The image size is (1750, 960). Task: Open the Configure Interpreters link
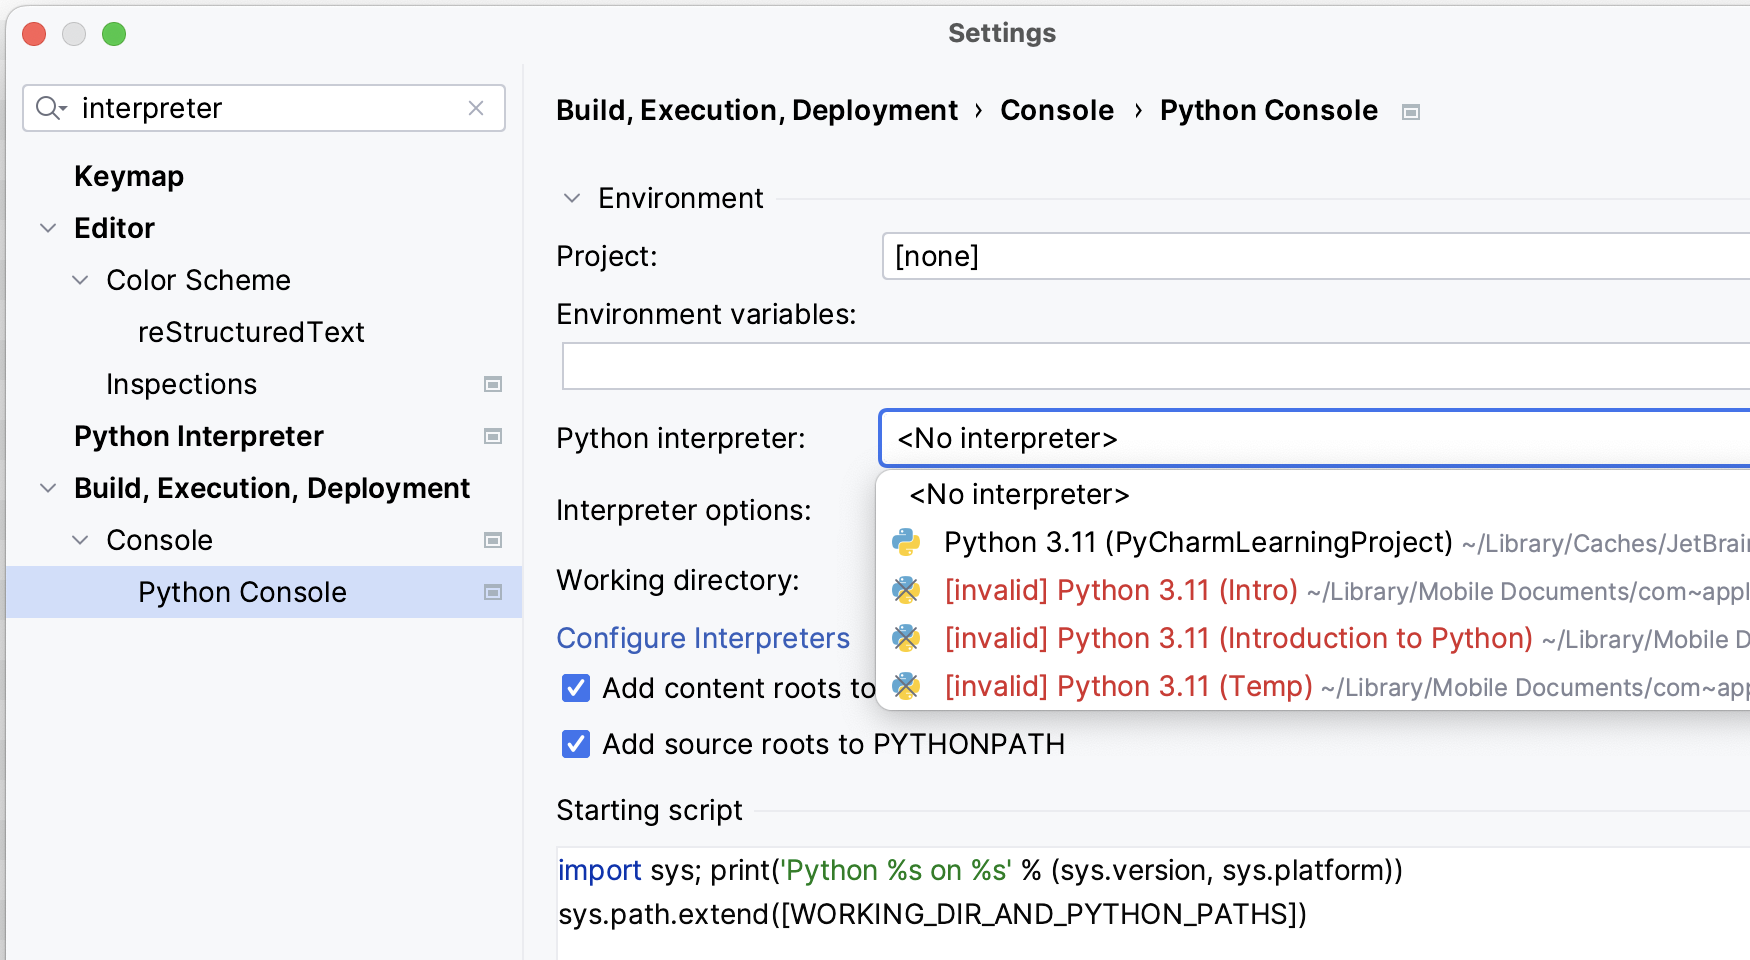(x=703, y=638)
